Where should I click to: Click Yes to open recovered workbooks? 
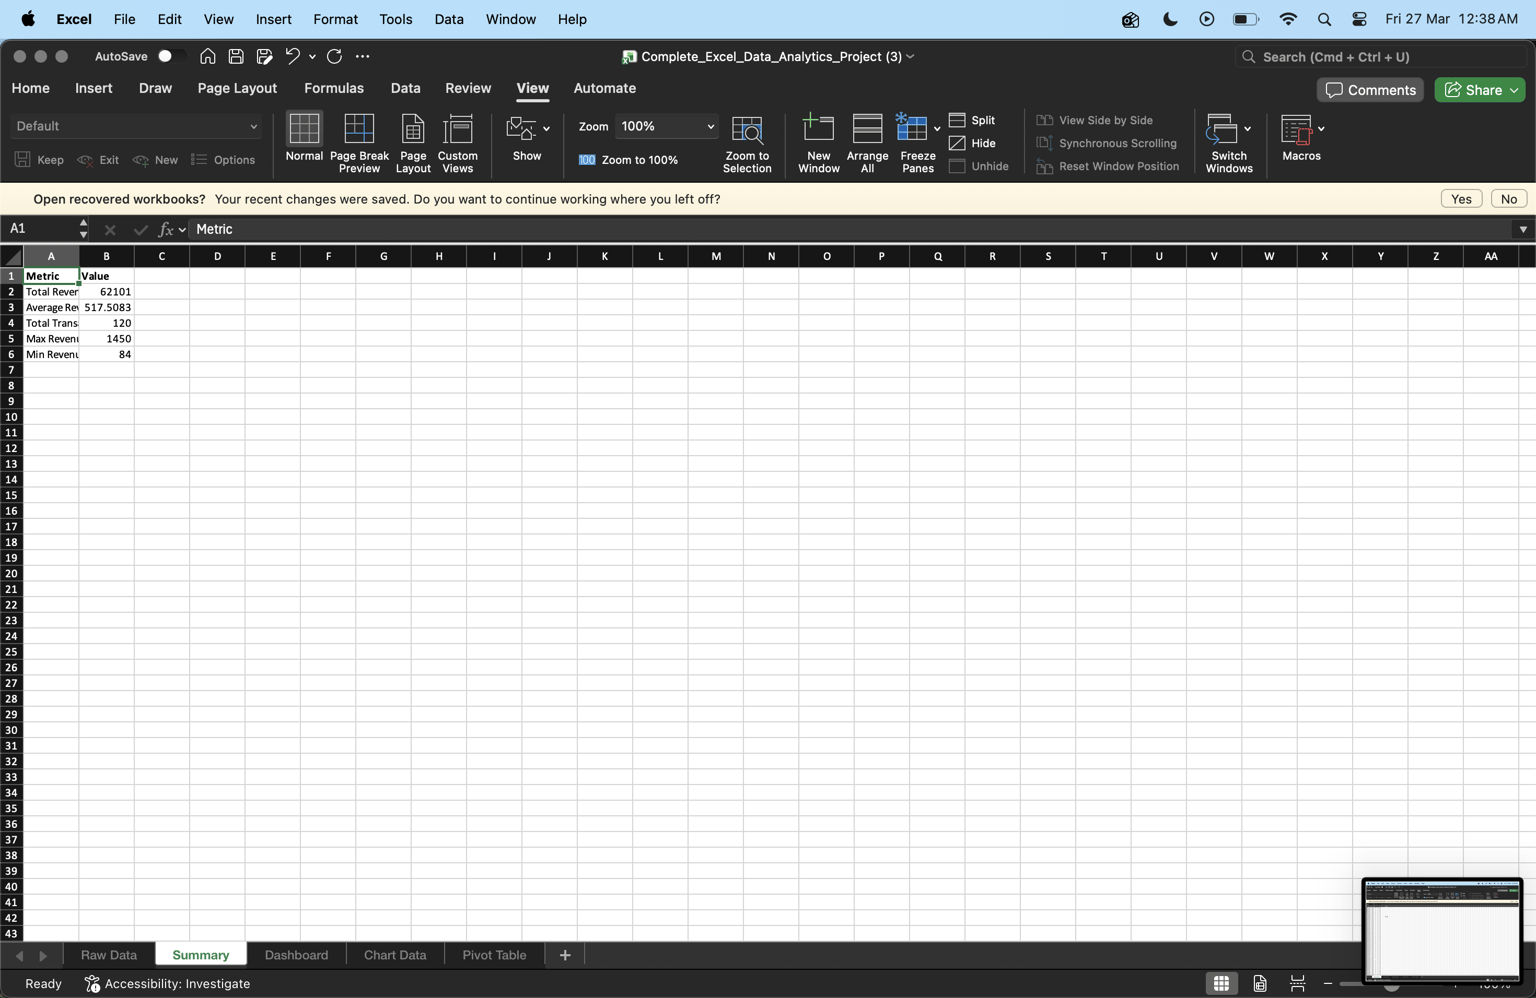pos(1461,199)
